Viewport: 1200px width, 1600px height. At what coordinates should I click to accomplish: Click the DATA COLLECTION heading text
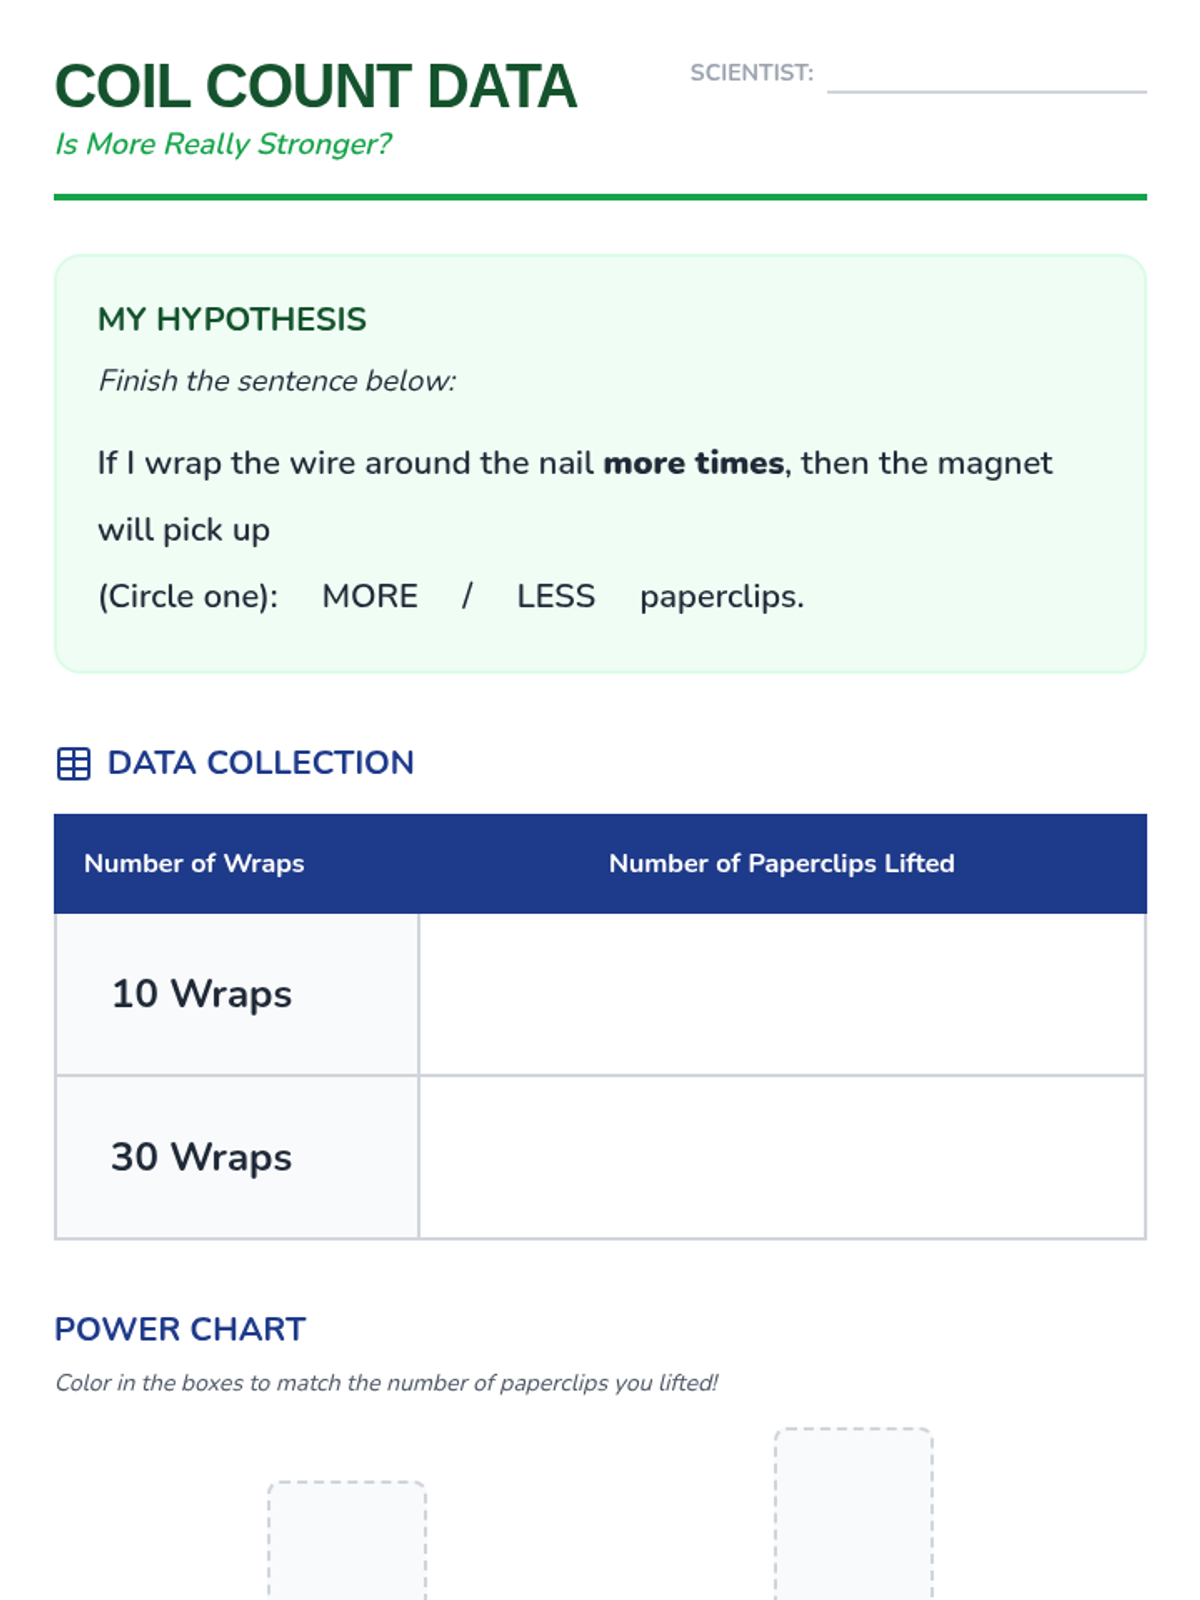click(260, 763)
